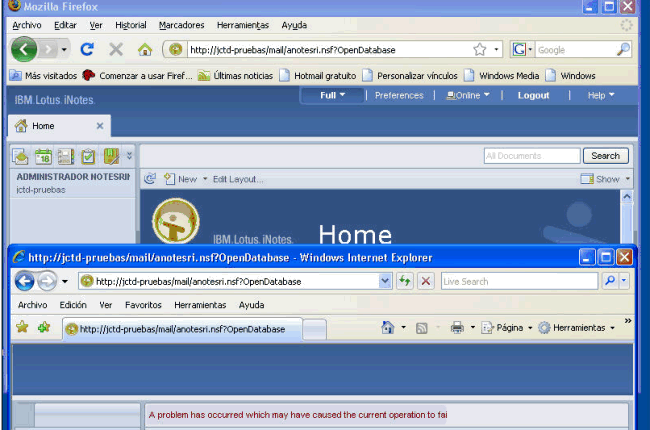
Task: Refresh the iNotes Home view
Action: tap(150, 179)
